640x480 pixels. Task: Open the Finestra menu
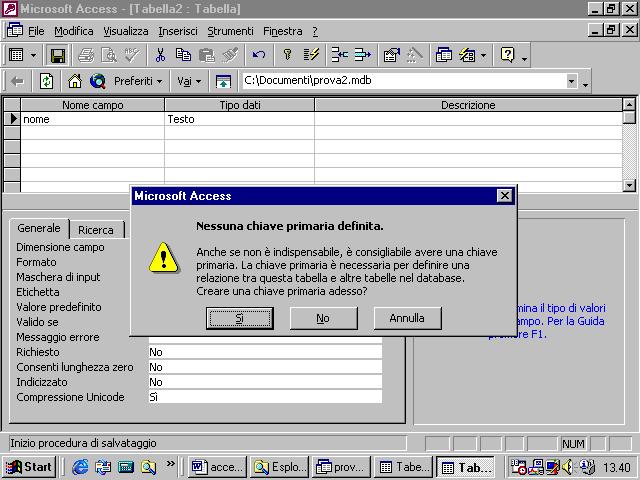tap(283, 31)
